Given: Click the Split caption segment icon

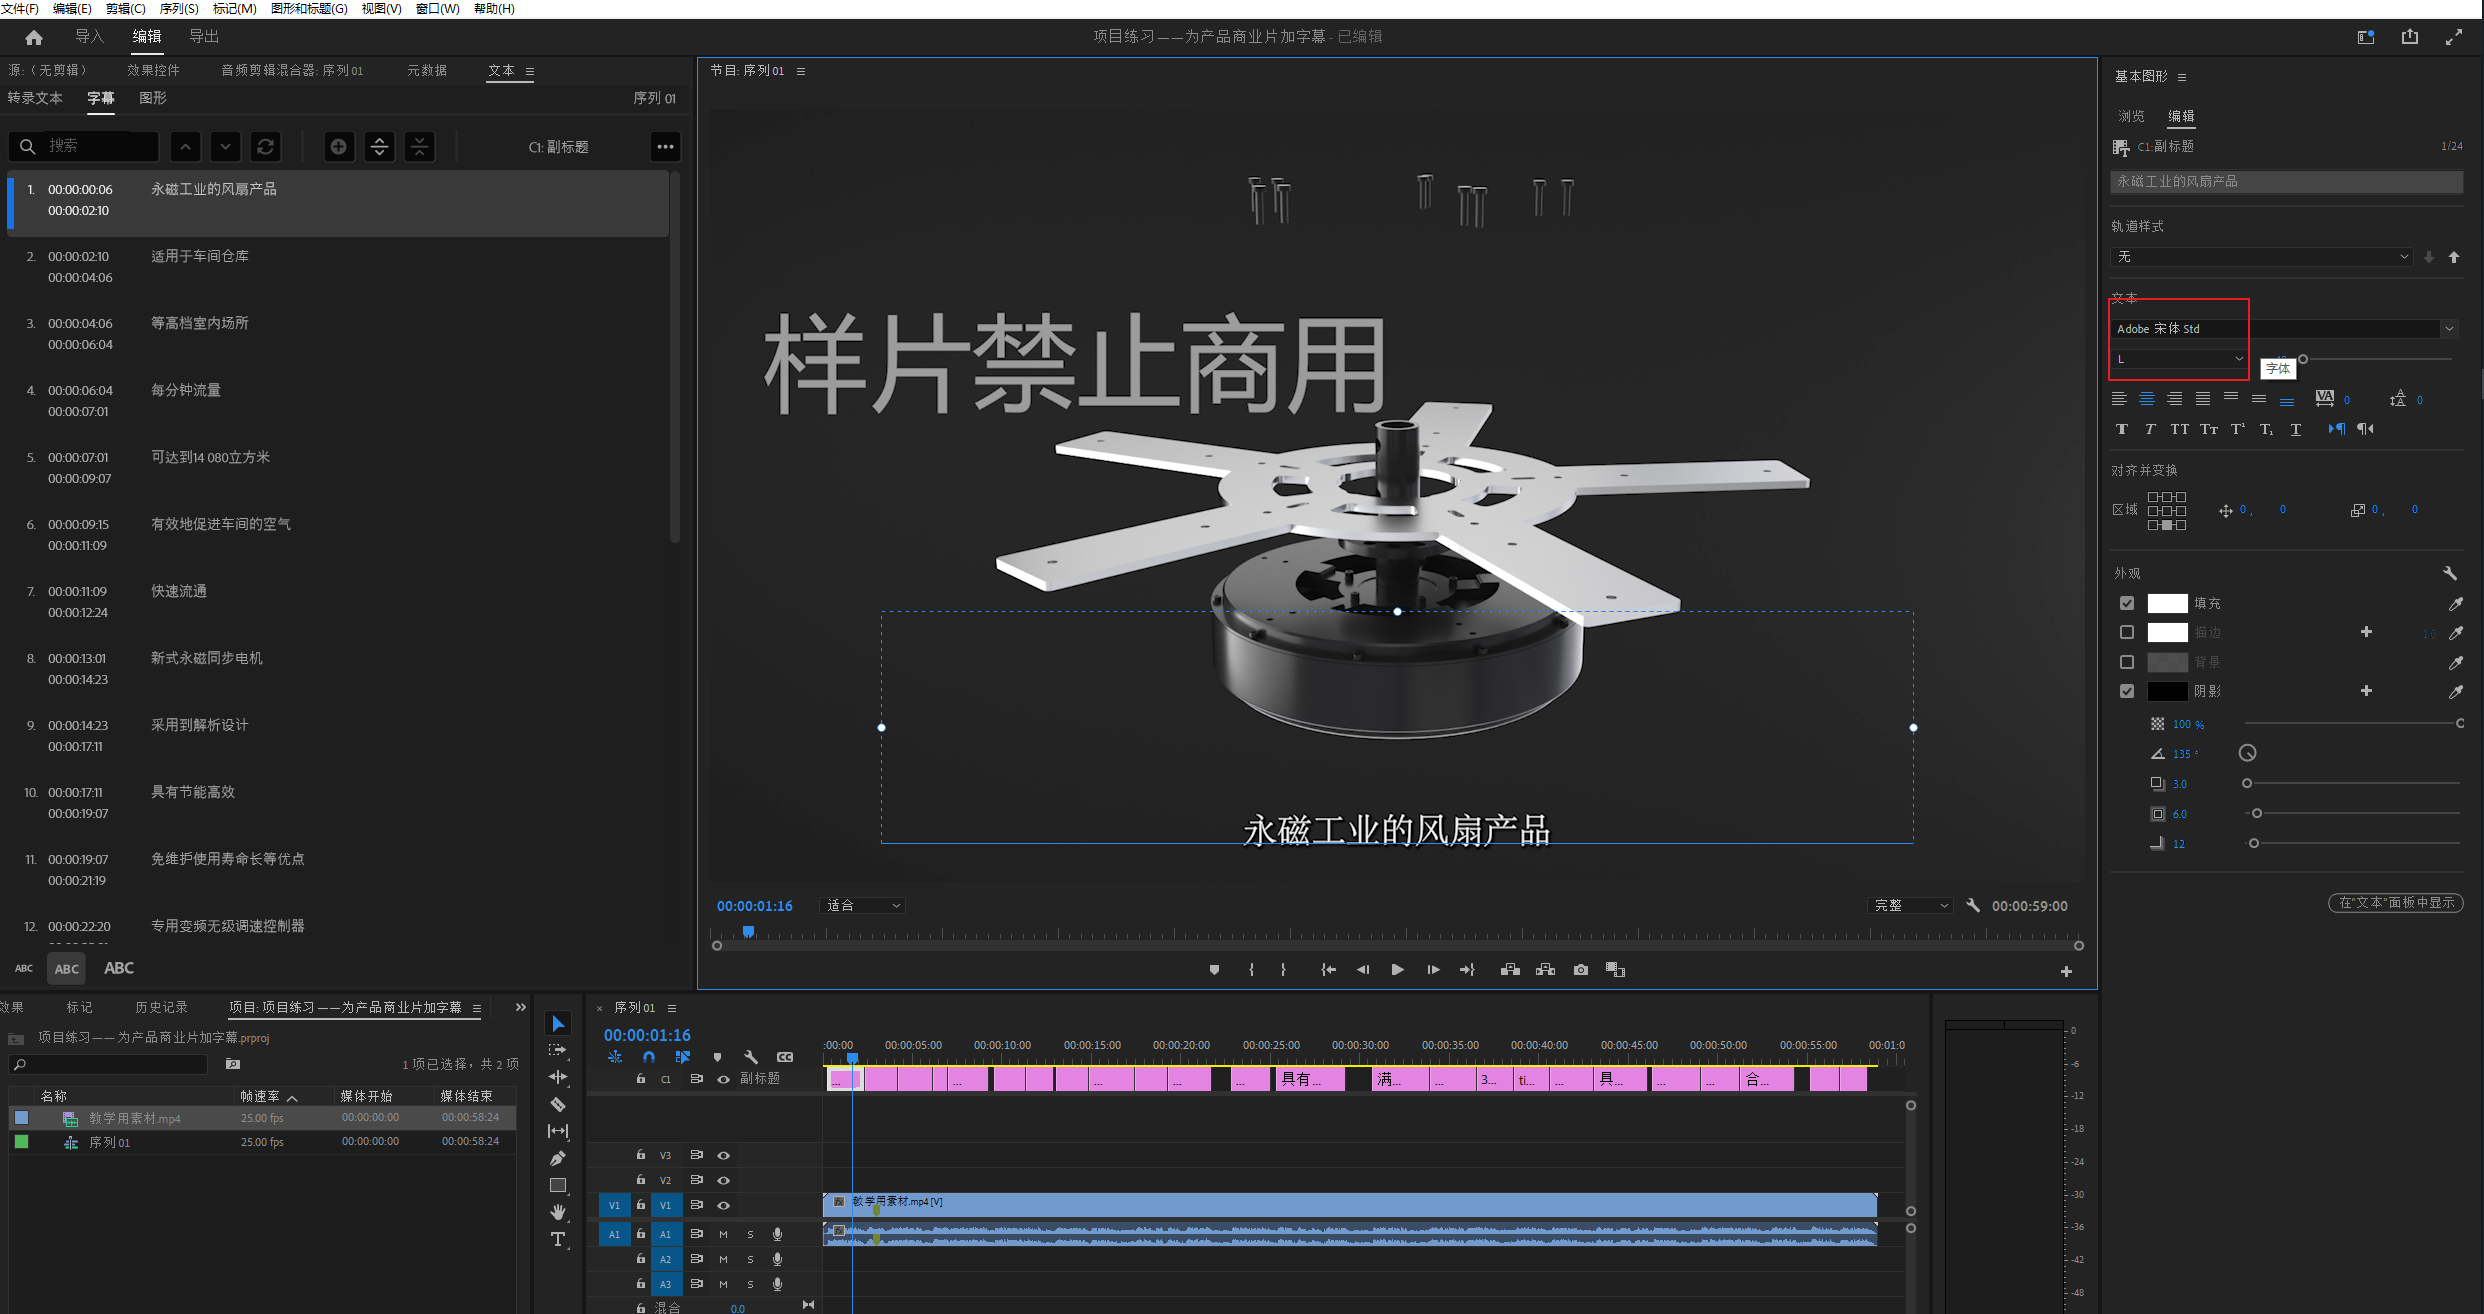Looking at the screenshot, I should click(x=379, y=147).
